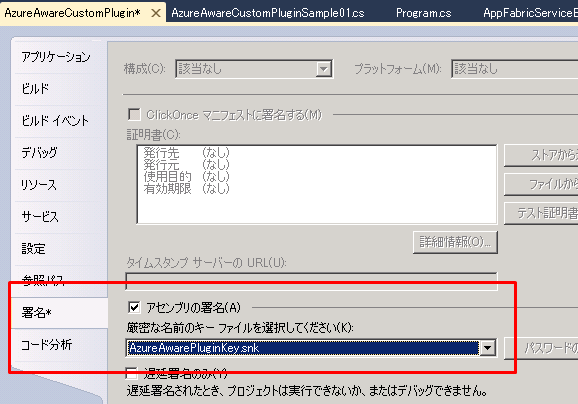Uncheck アセンブリの署名 checkbox
This screenshot has height=404, width=578.
point(134,307)
